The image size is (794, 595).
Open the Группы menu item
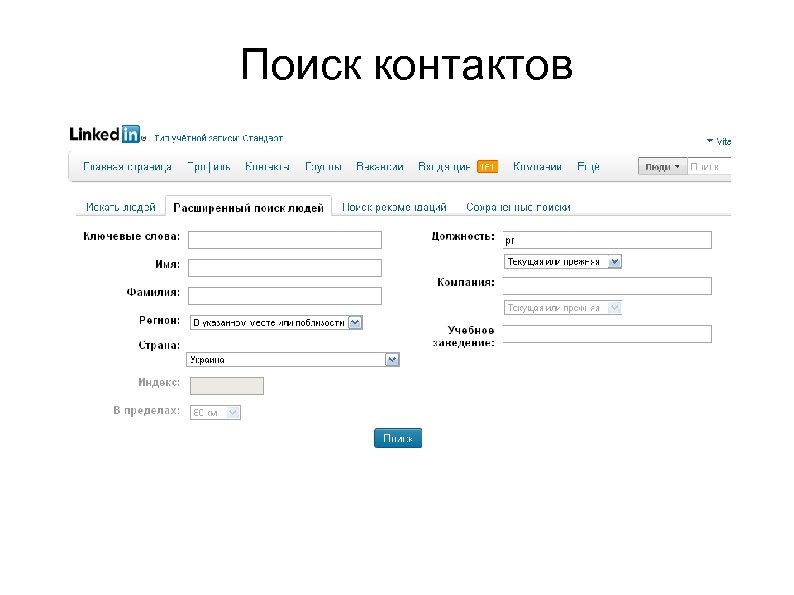[x=323, y=167]
